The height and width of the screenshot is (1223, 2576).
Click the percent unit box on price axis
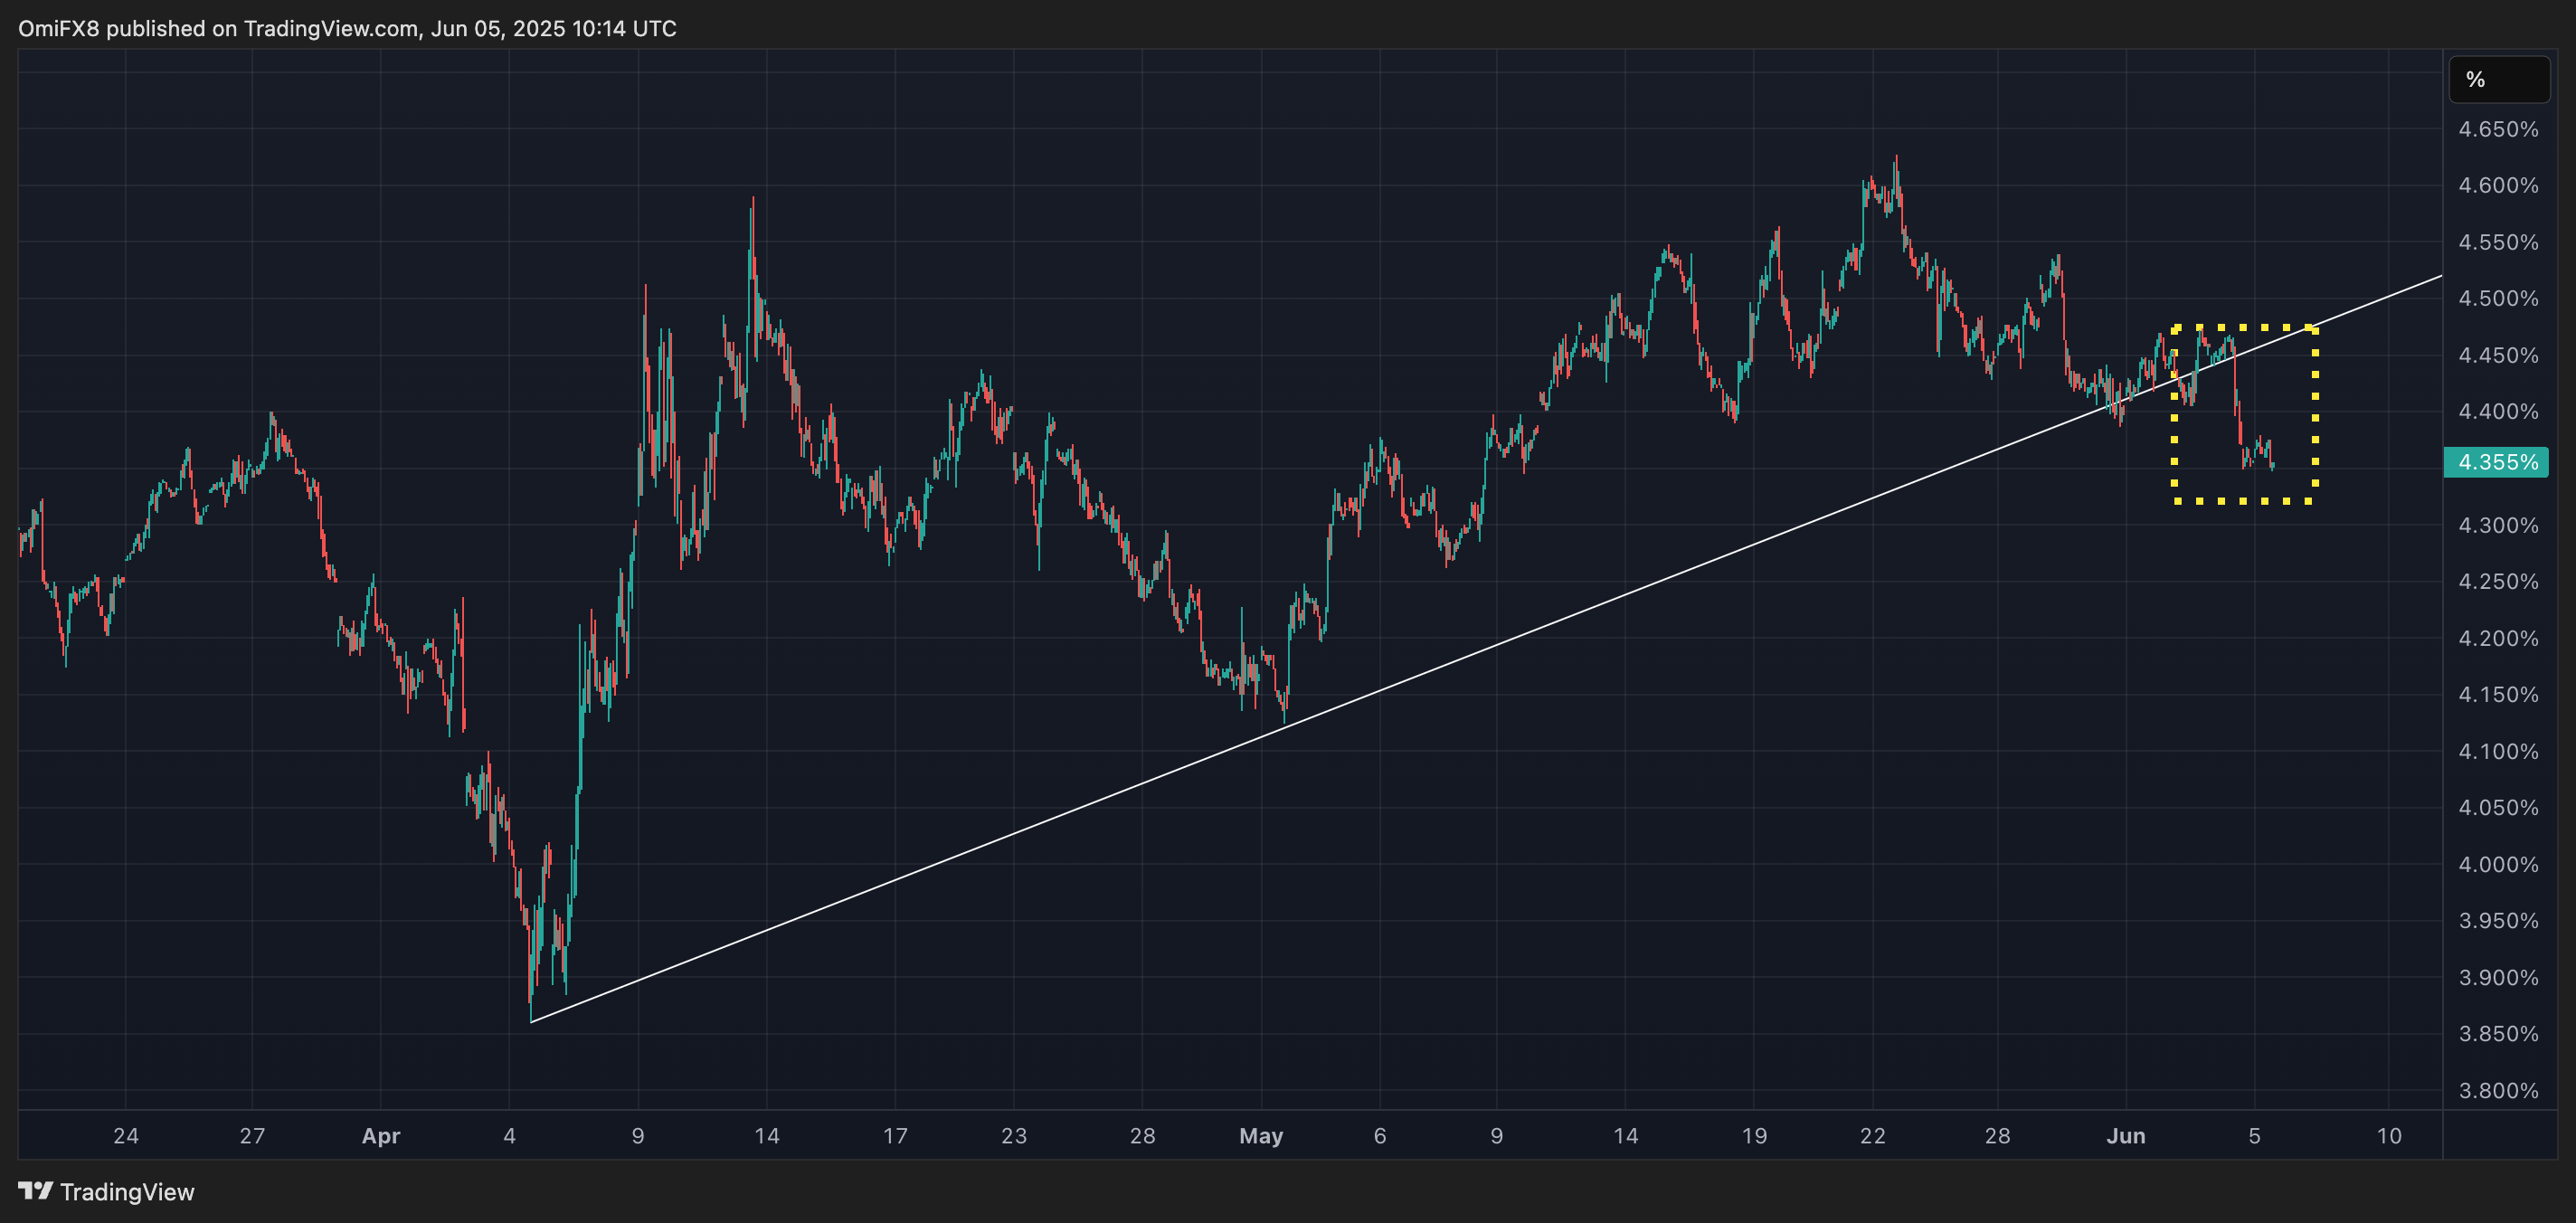coord(2498,80)
